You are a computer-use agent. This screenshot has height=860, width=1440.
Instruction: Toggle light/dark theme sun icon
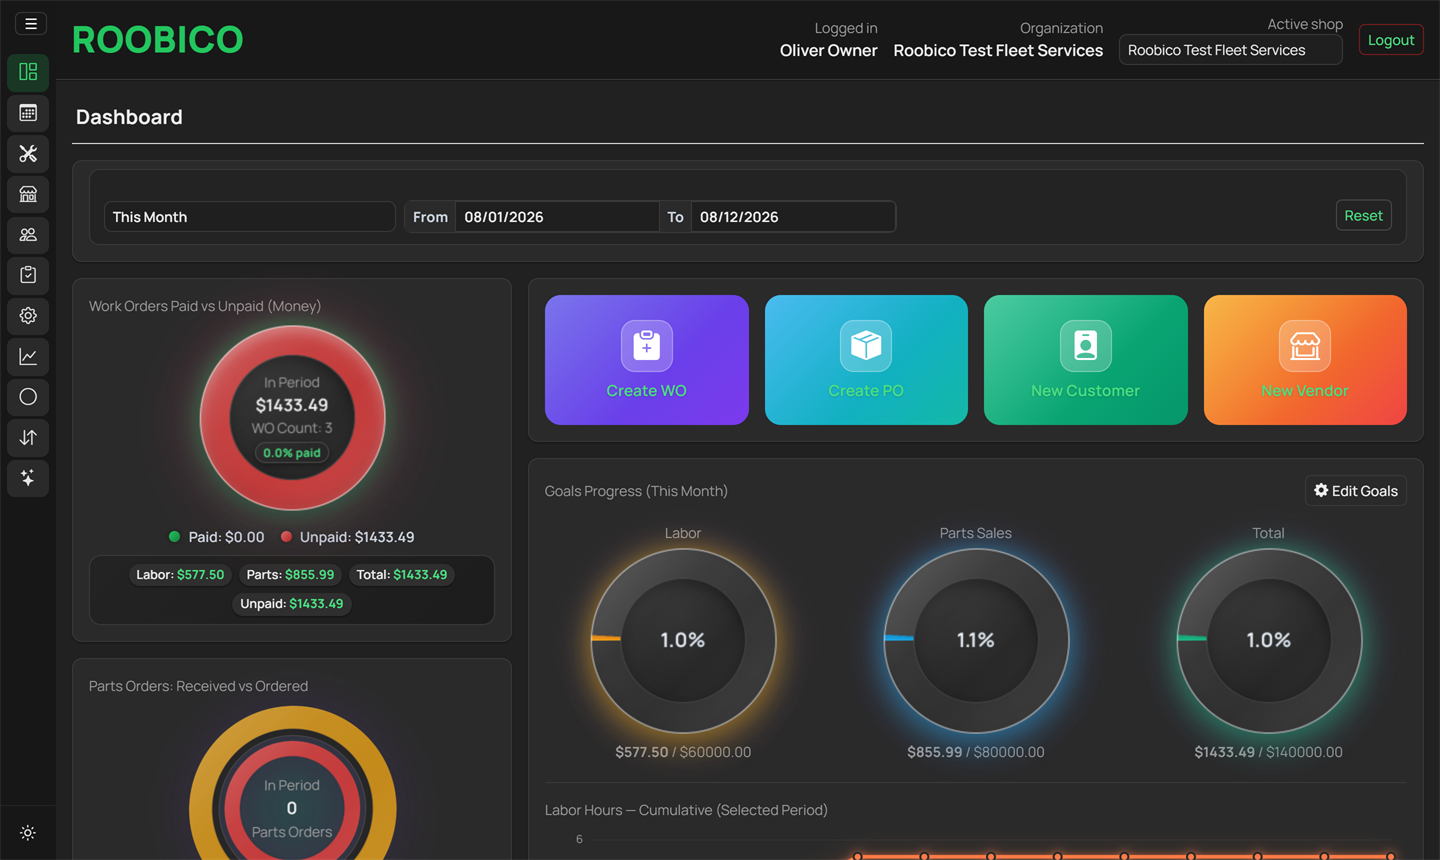click(x=28, y=832)
